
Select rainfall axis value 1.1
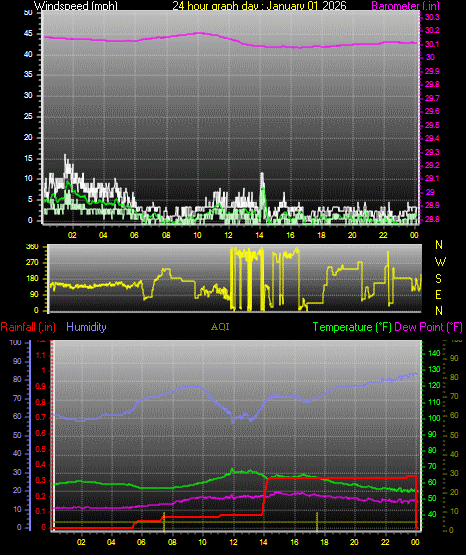(x=41, y=355)
